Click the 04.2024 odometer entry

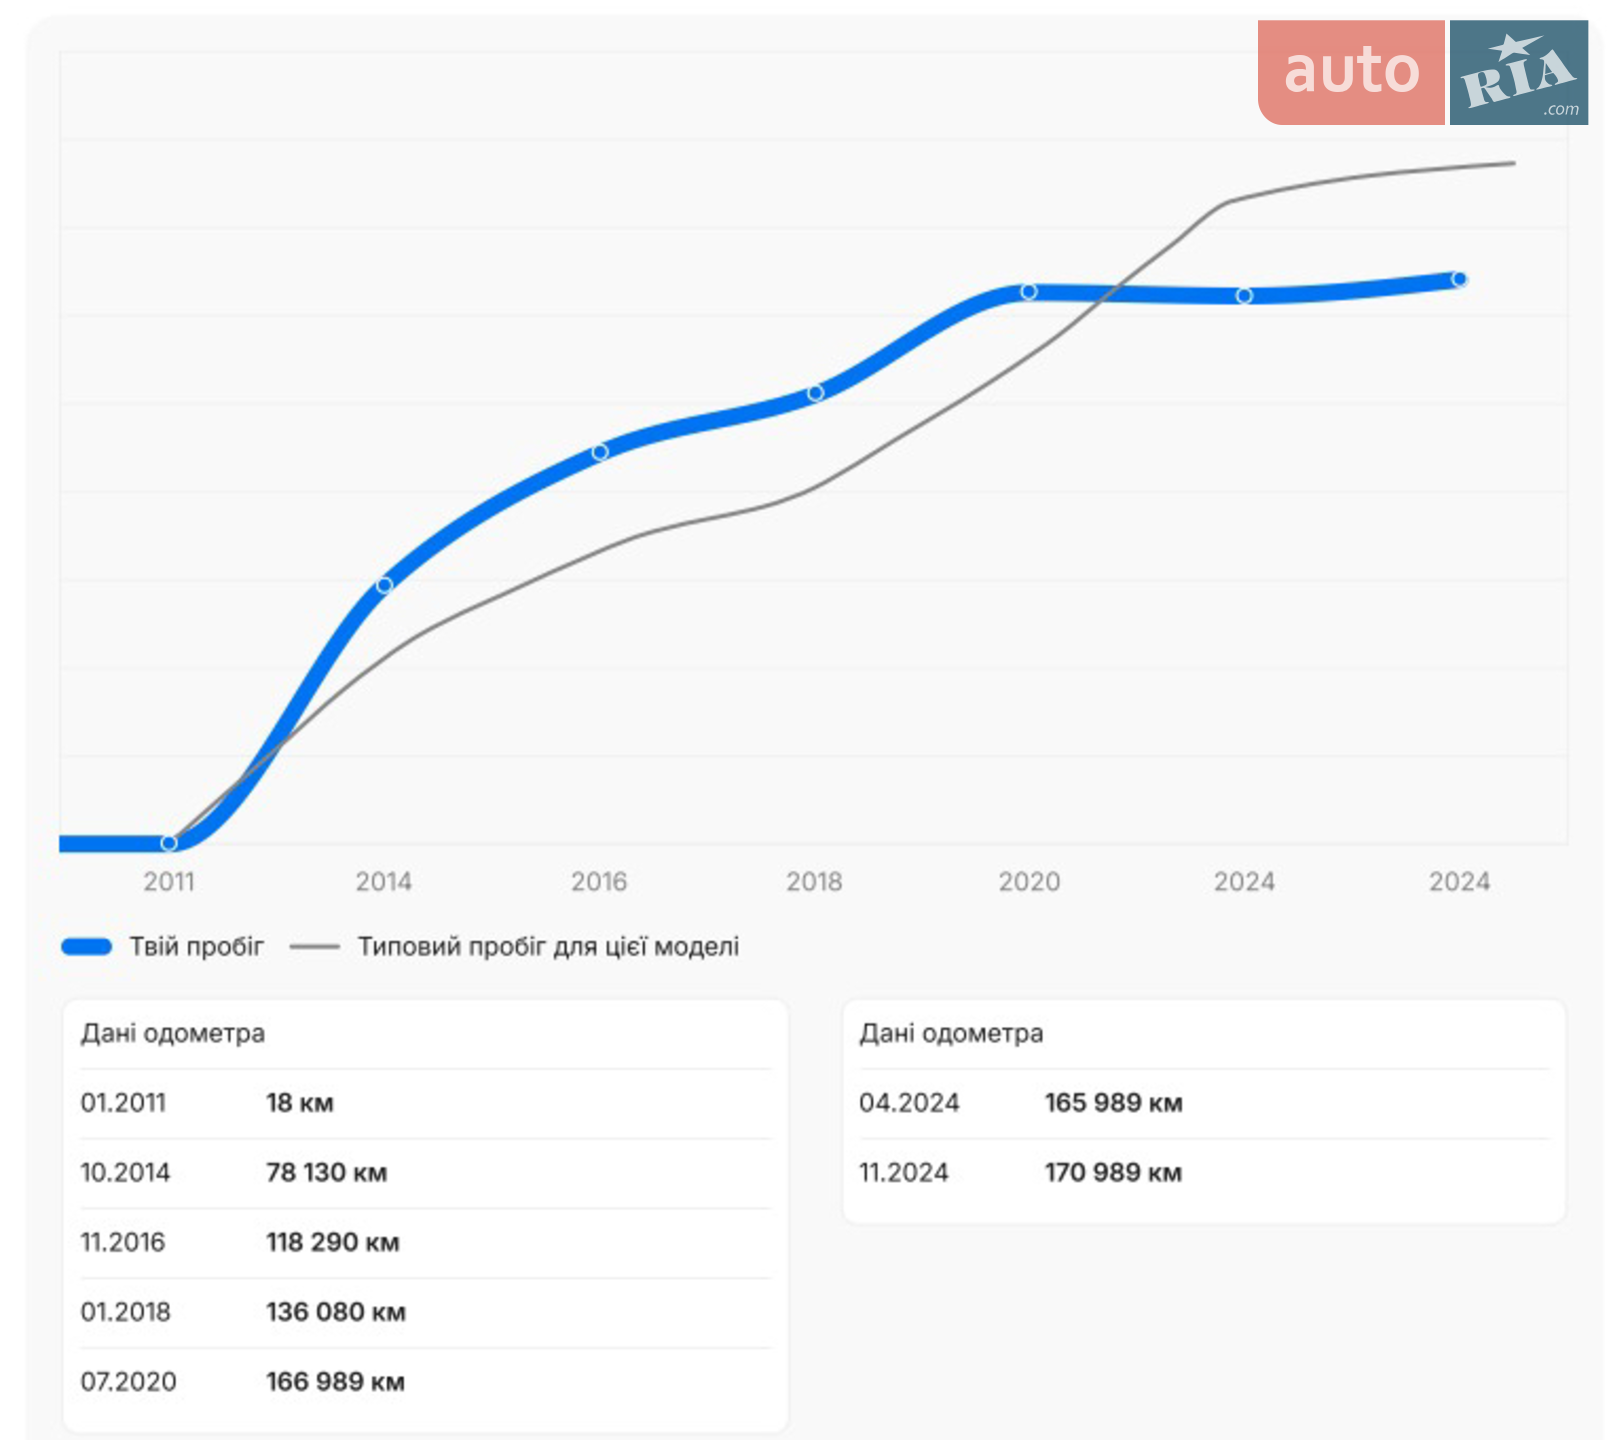click(1204, 1103)
